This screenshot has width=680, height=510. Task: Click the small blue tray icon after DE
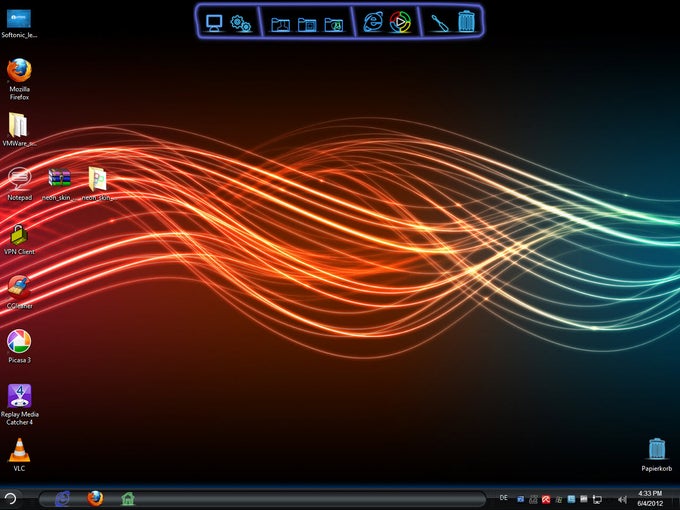(x=520, y=500)
